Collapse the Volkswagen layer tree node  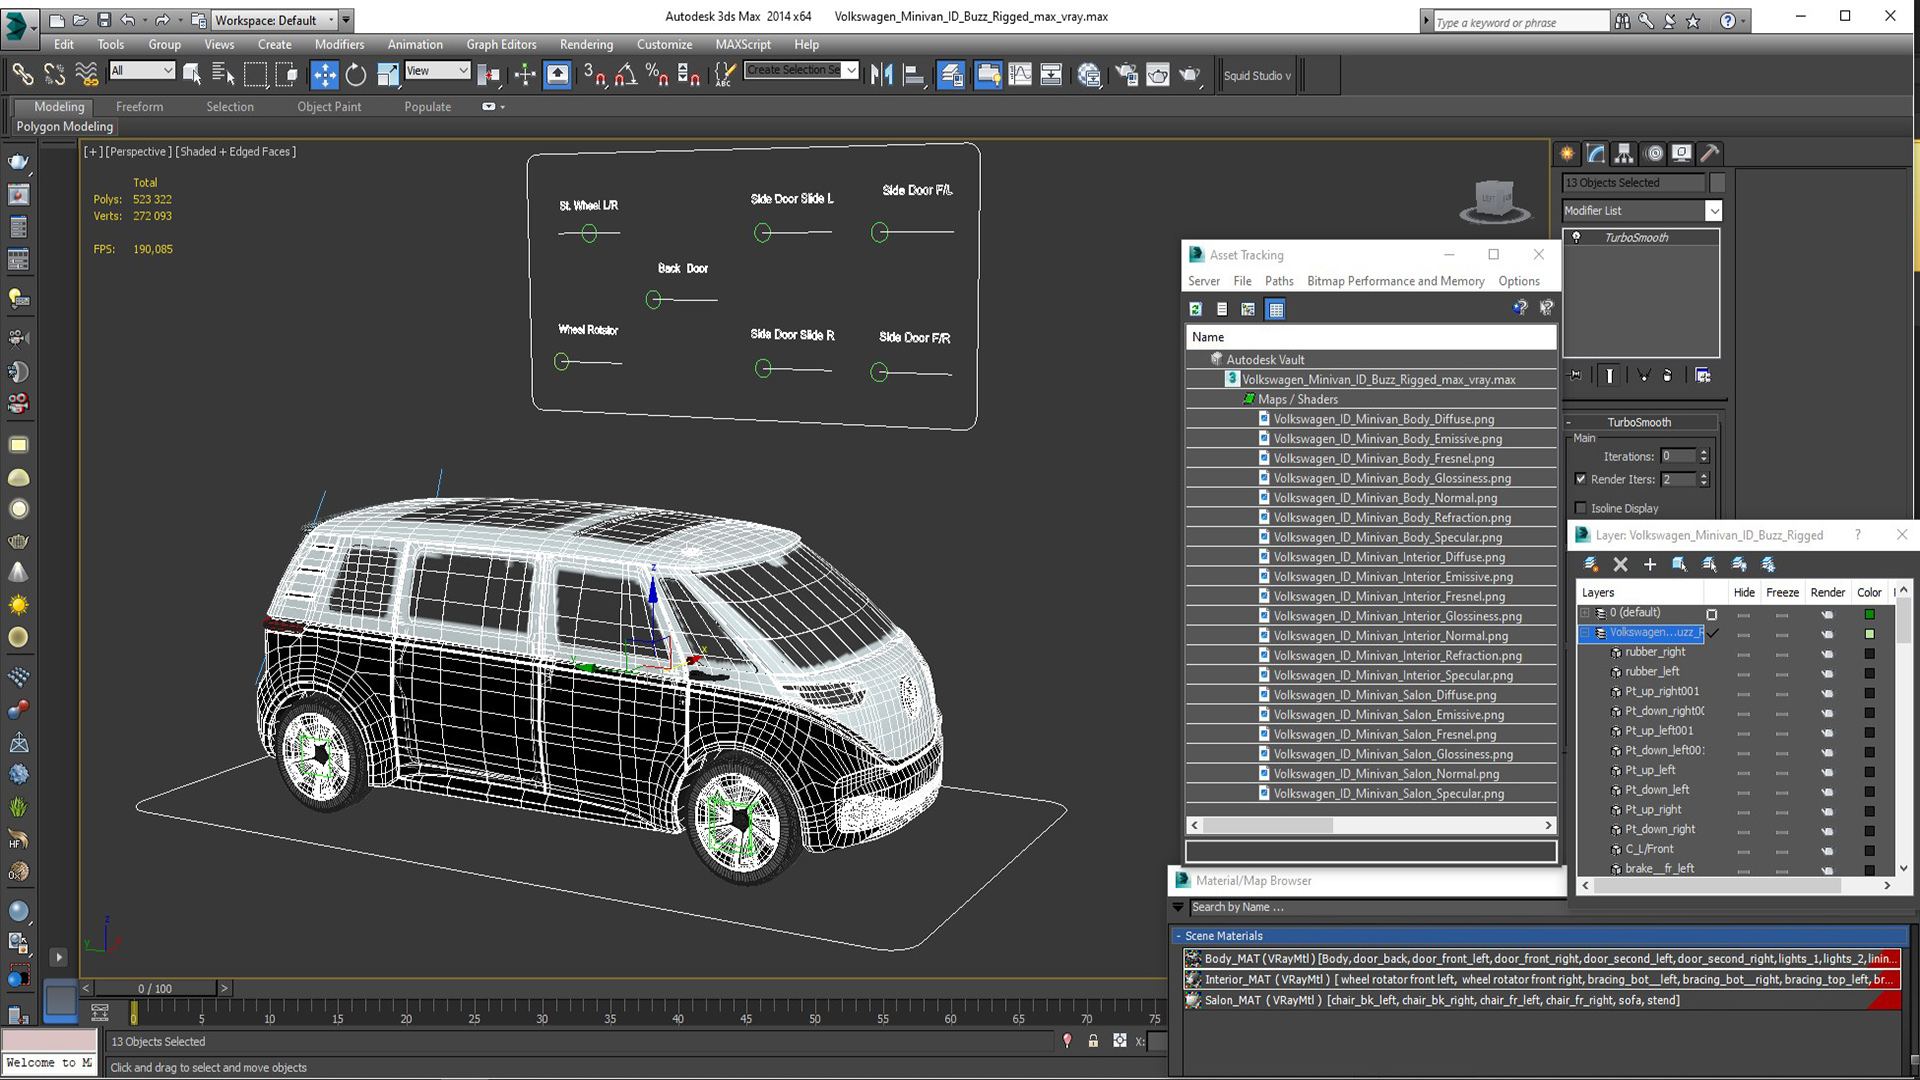tap(1585, 633)
